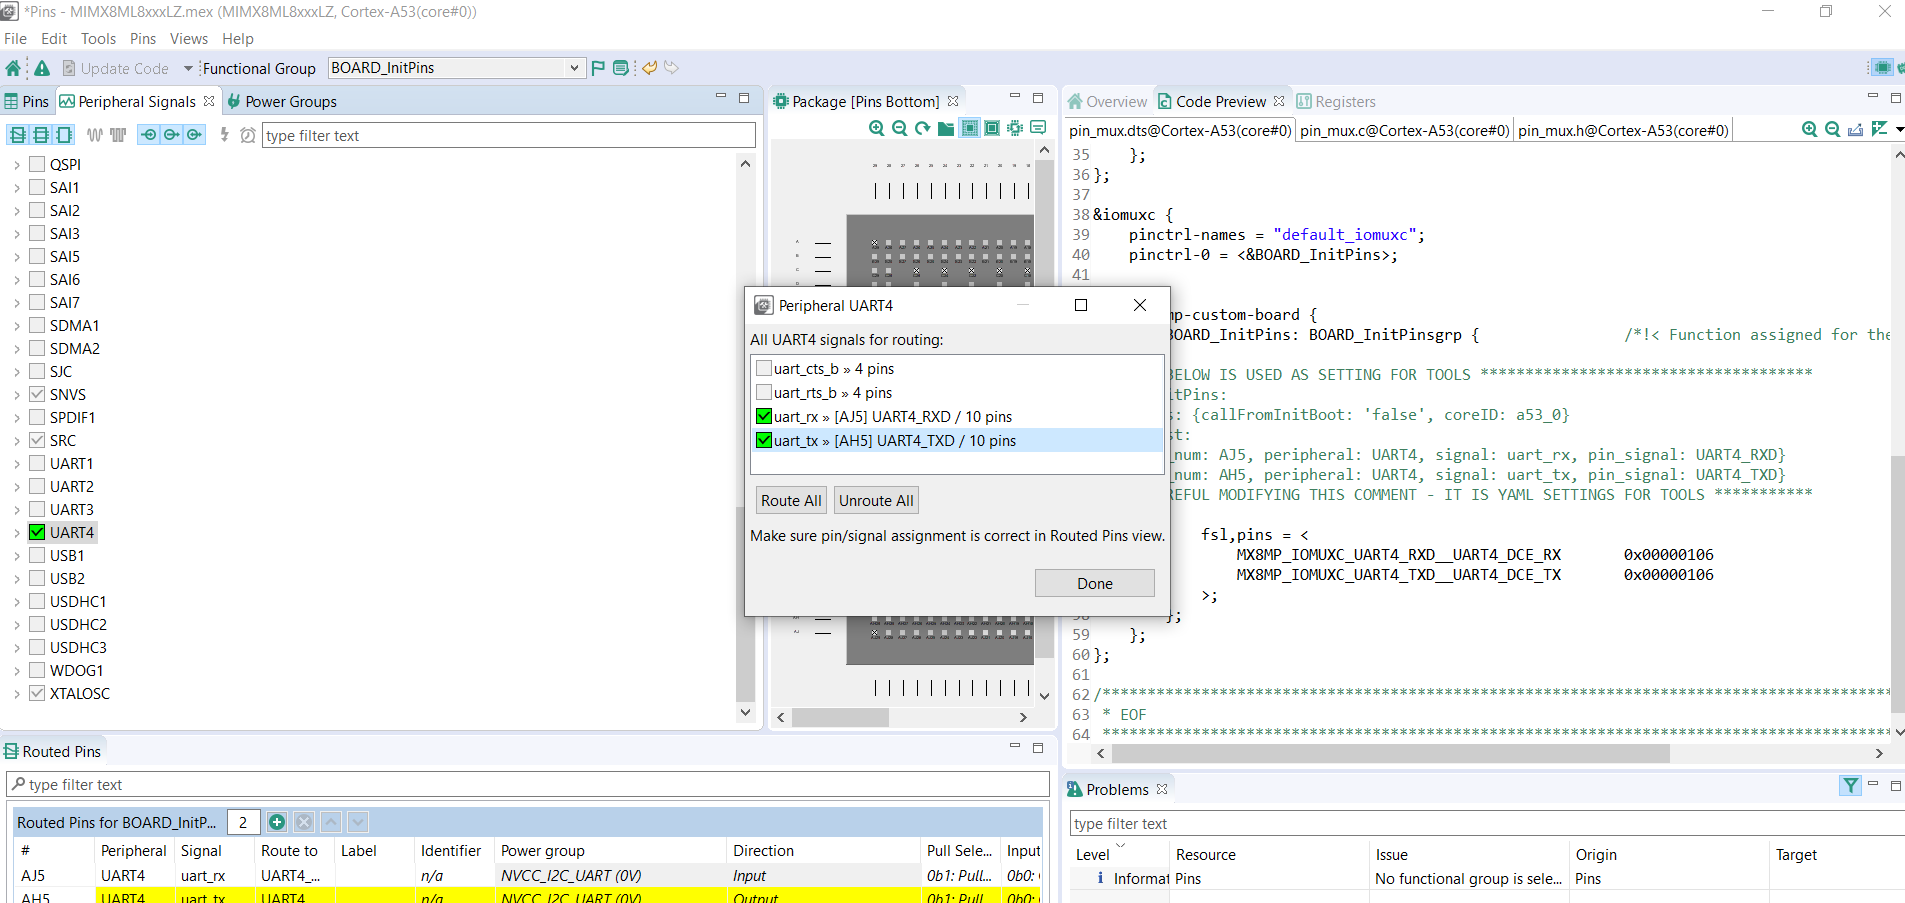Viewport: 1905px width, 903px height.
Task: Open the filter icon in the Problems panel
Action: pos(1849,786)
